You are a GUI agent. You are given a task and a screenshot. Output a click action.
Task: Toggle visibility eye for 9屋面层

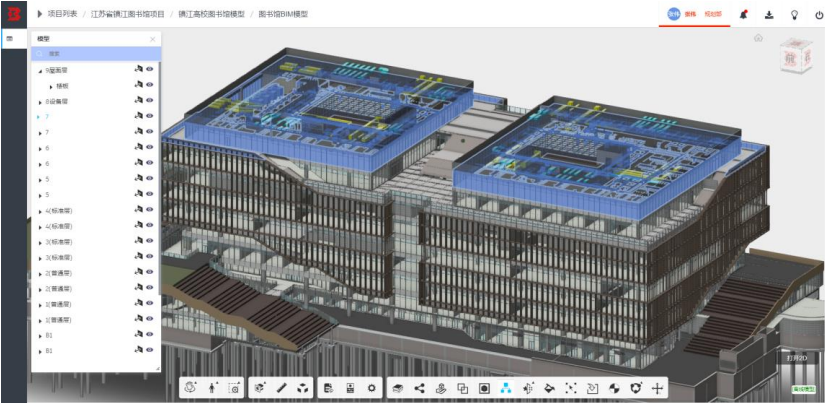click(x=150, y=69)
